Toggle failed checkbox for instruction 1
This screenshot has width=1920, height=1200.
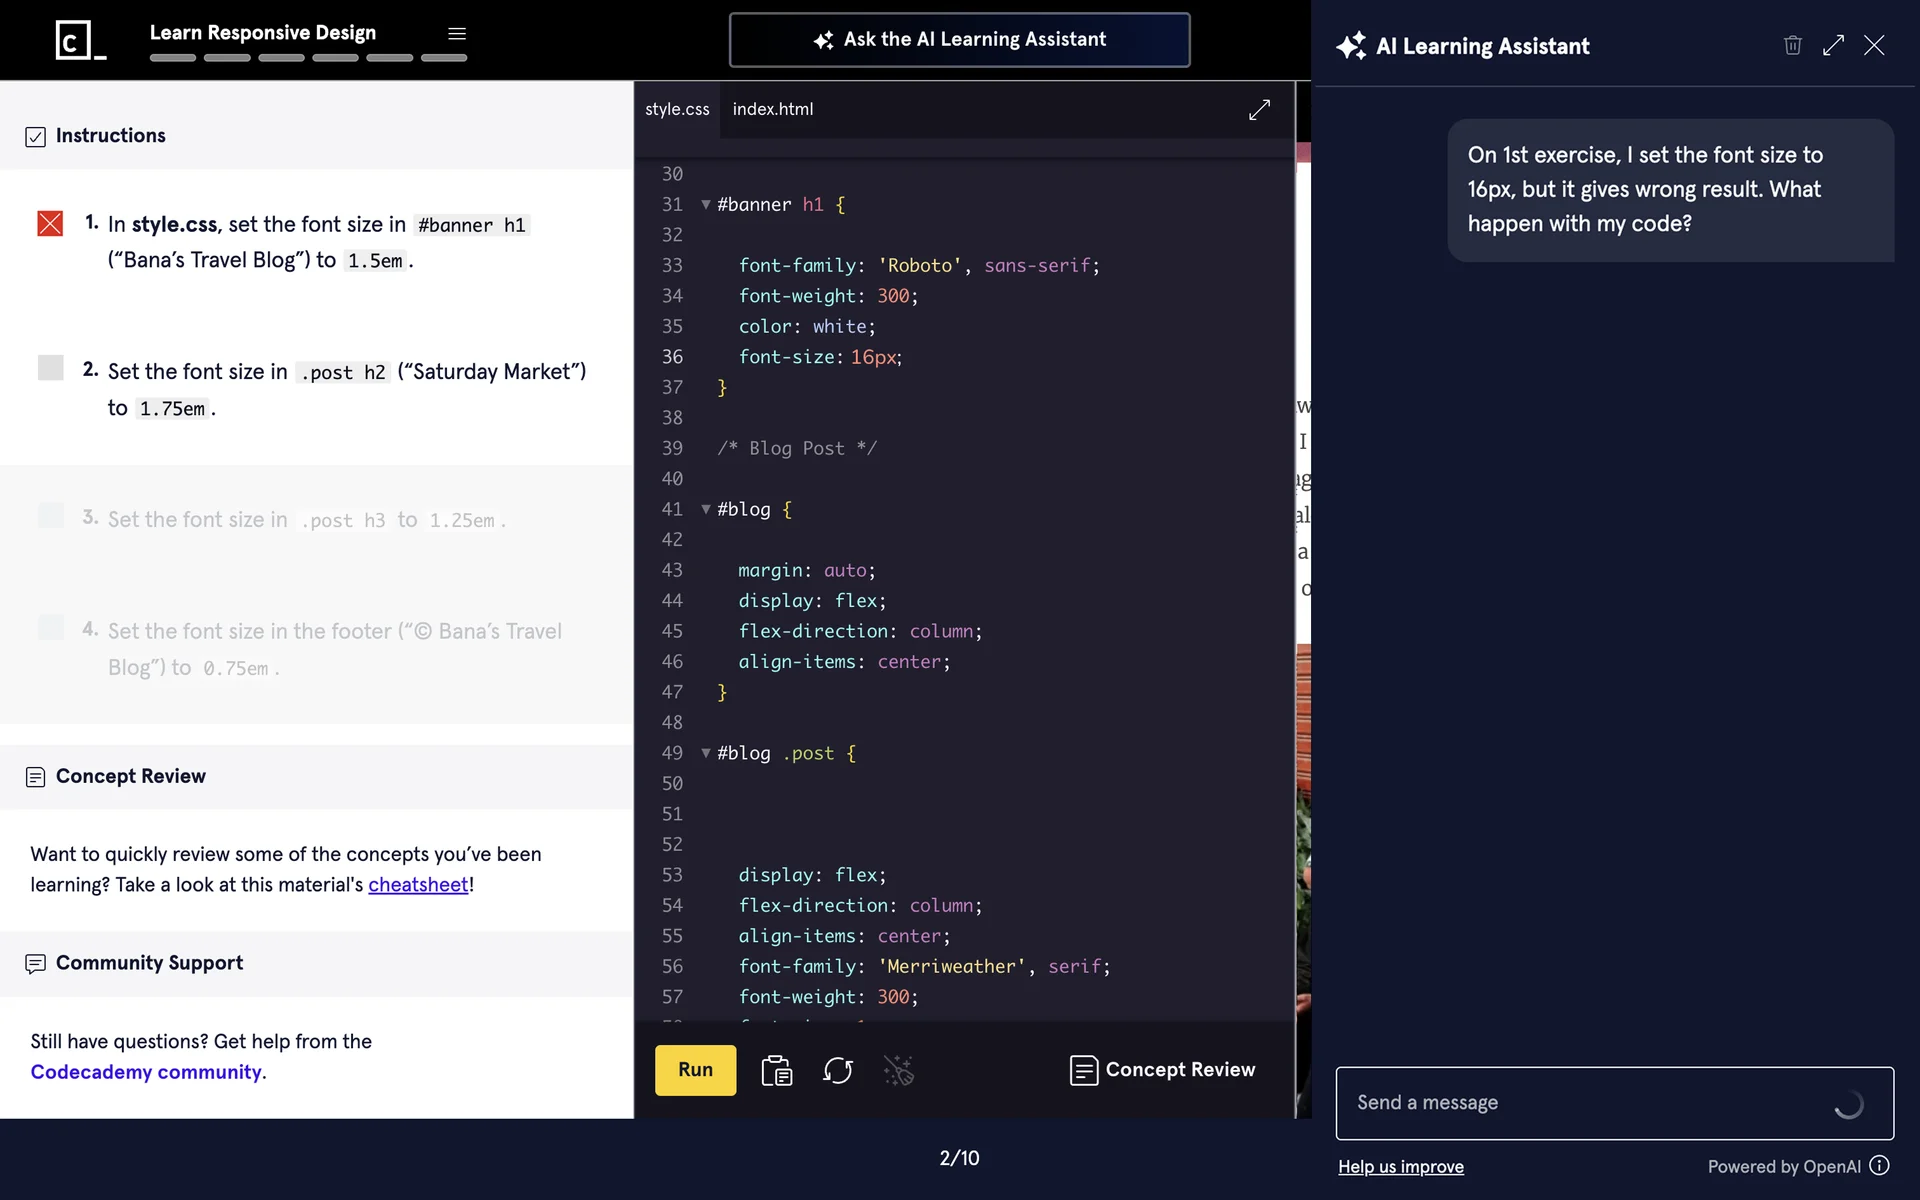[50, 223]
